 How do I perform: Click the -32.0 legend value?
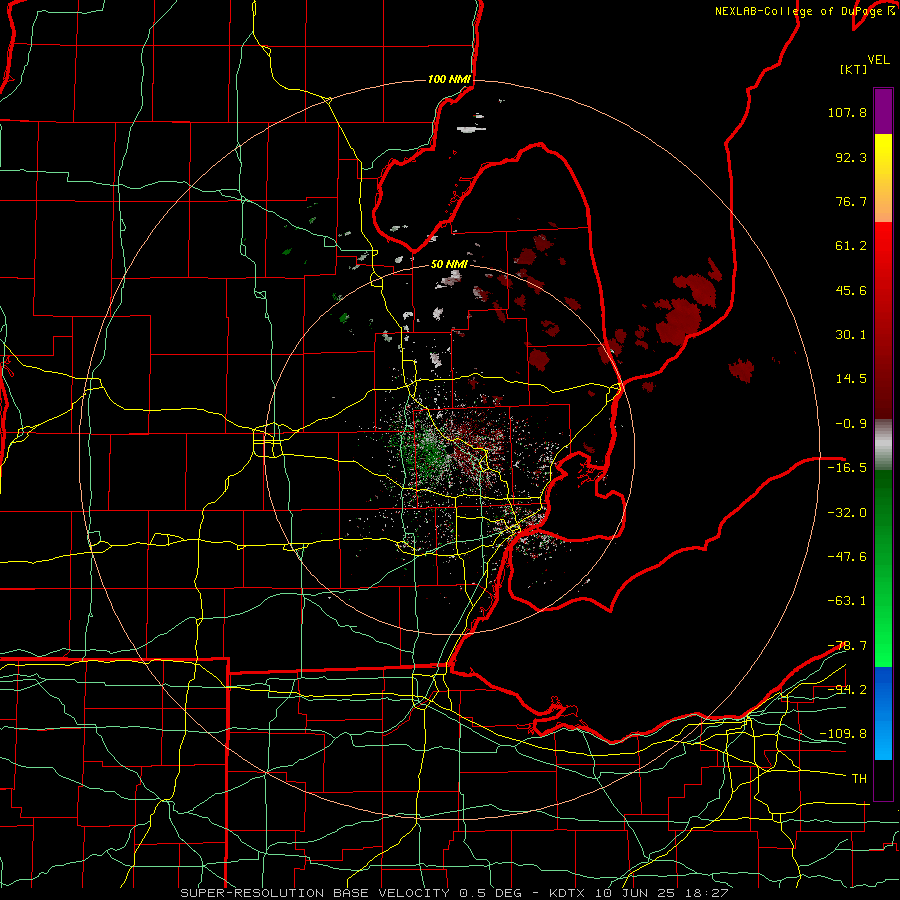(x=847, y=513)
